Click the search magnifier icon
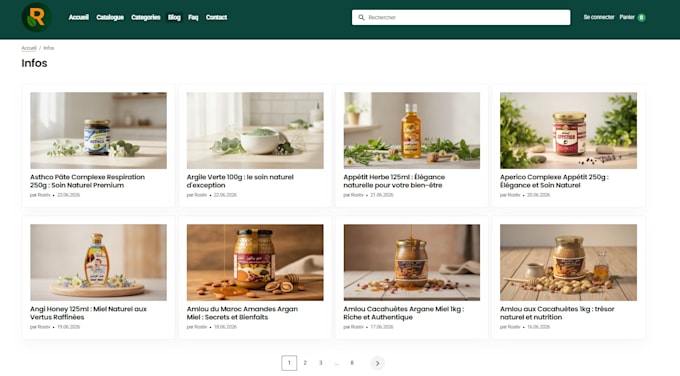Screen dimensions: 680x376 361,17
